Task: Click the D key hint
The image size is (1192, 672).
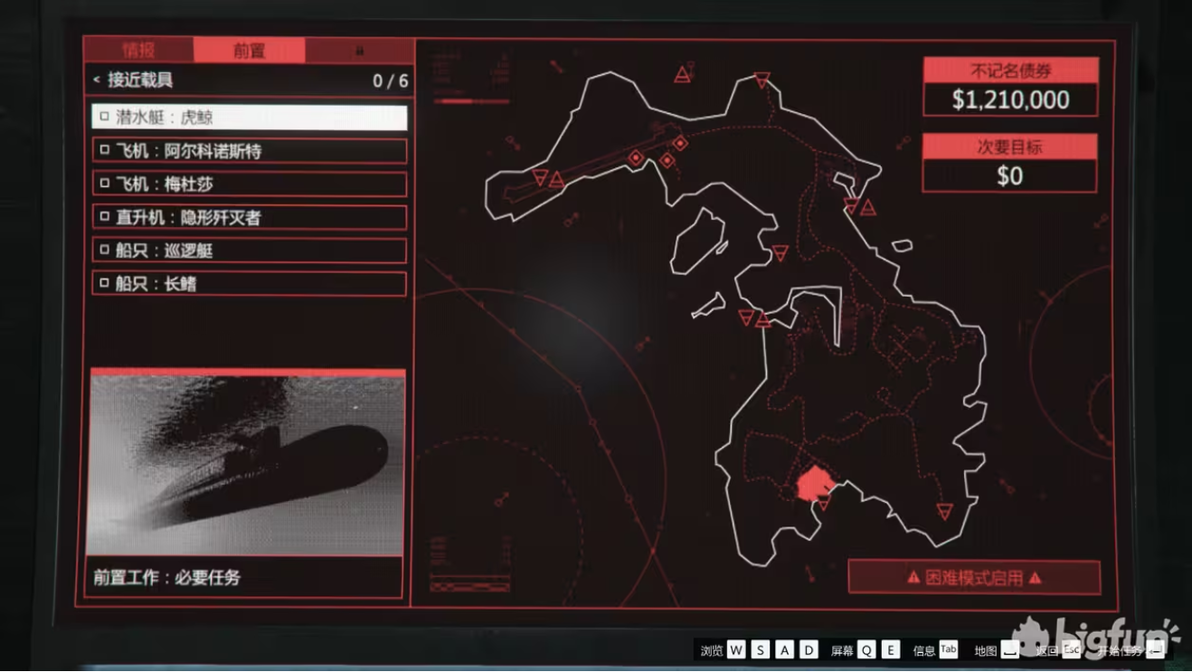Action: pos(809,650)
